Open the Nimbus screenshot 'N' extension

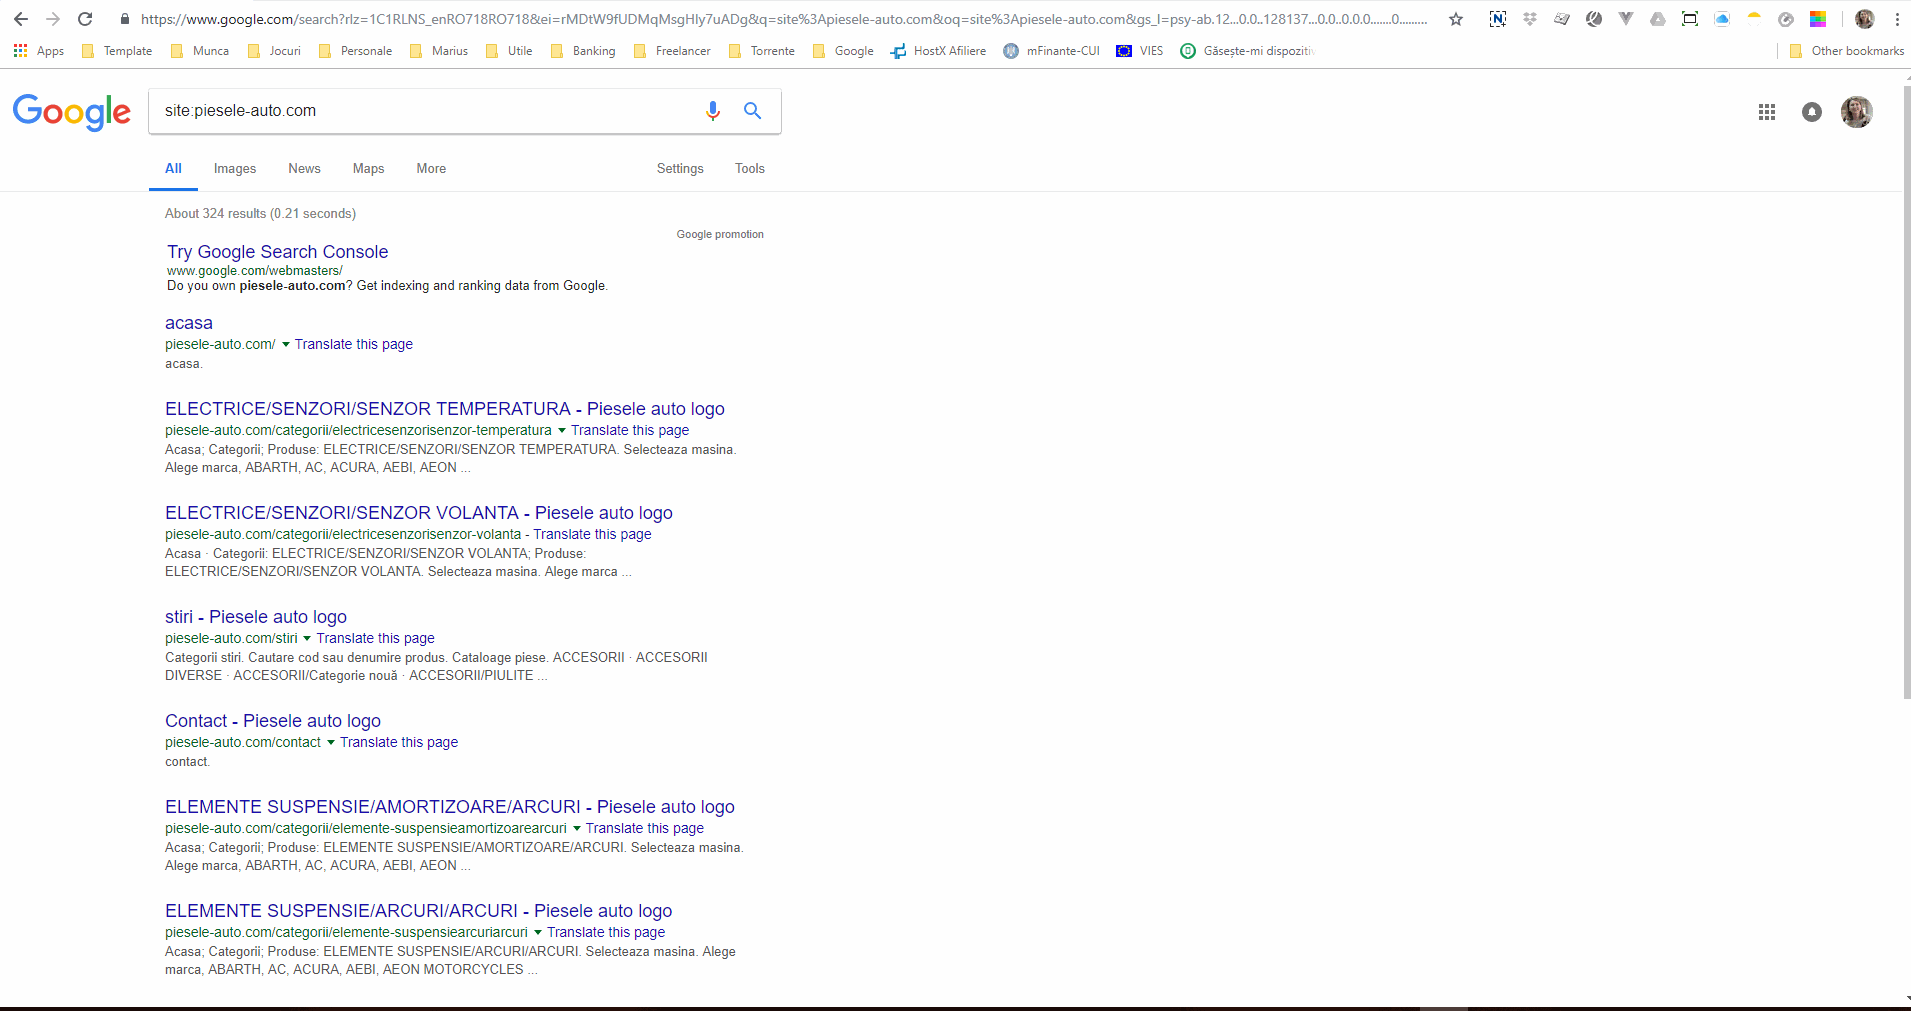point(1498,19)
